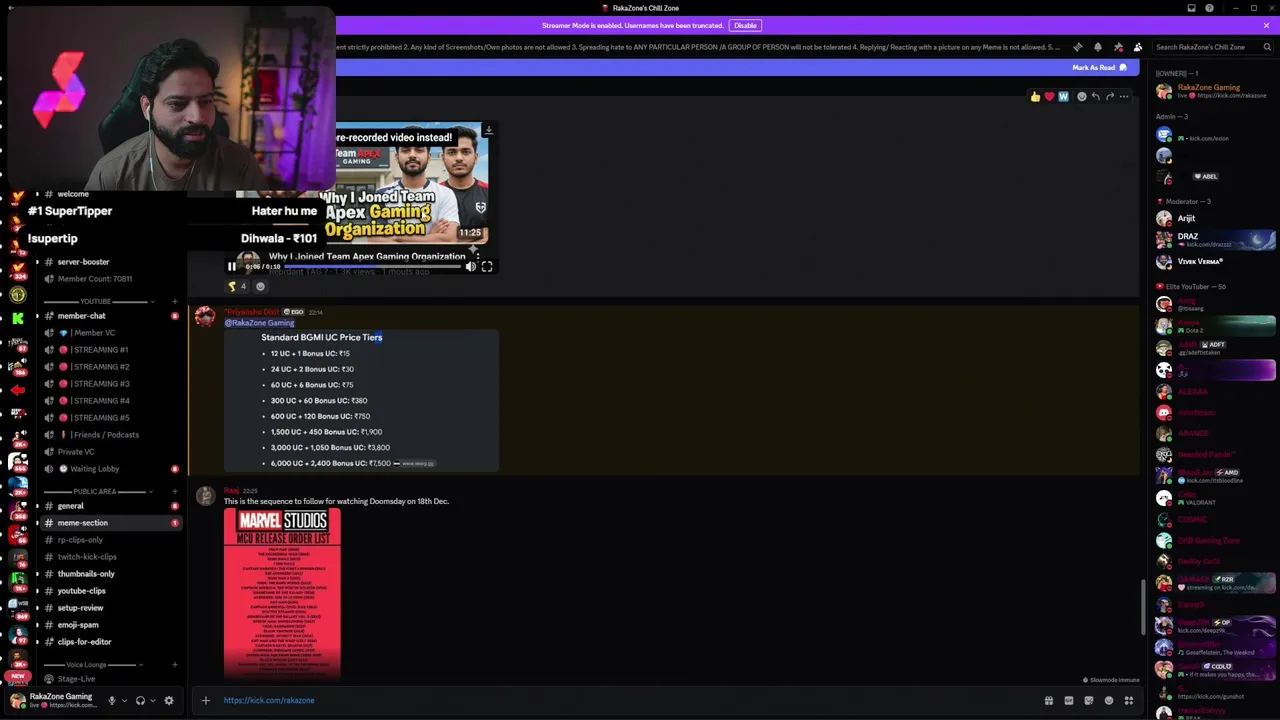Open the Discord inbox icon
Viewport: 1280px width, 720px height.
(x=1191, y=8)
